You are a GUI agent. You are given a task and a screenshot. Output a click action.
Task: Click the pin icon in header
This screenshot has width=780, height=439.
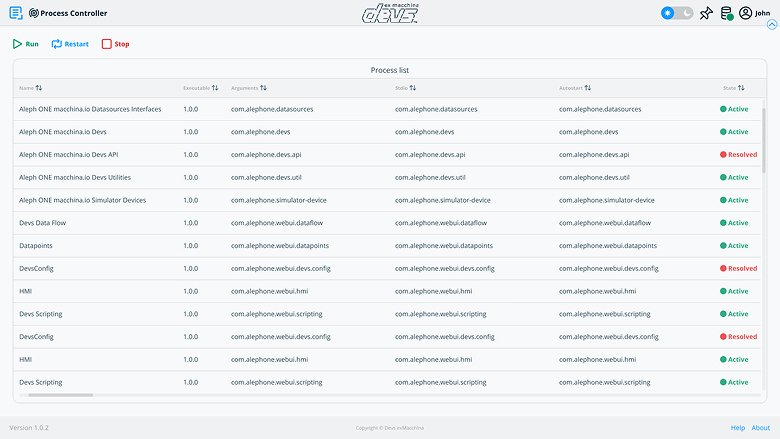pos(706,13)
